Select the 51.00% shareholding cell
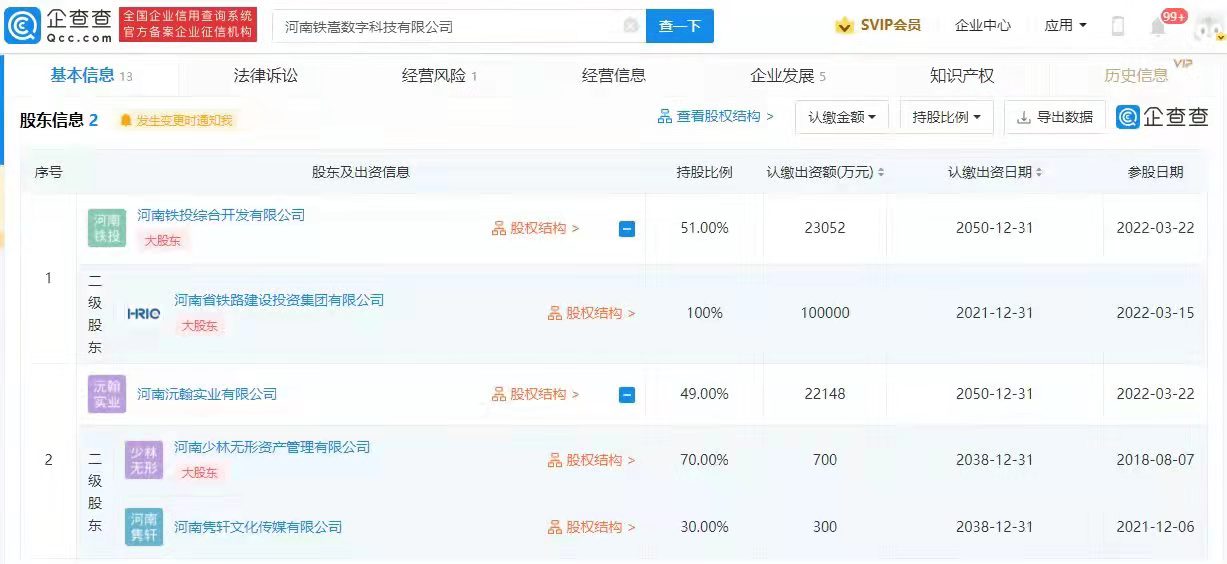 pyautogui.click(x=705, y=228)
